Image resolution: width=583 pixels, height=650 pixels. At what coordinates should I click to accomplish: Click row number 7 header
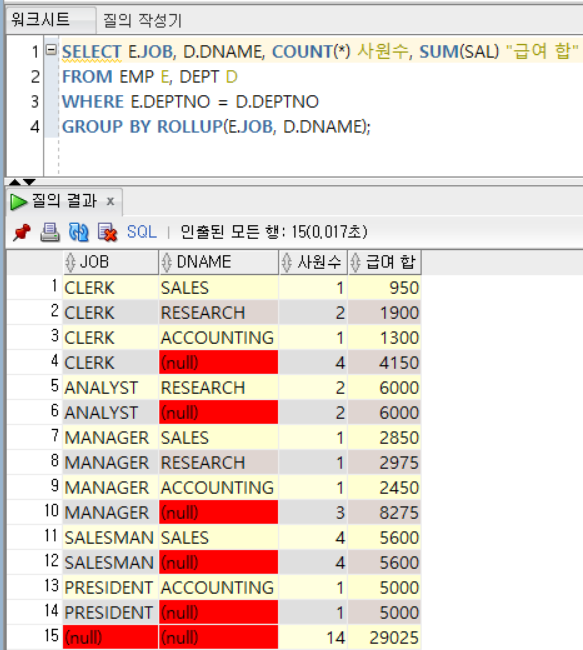point(35,437)
